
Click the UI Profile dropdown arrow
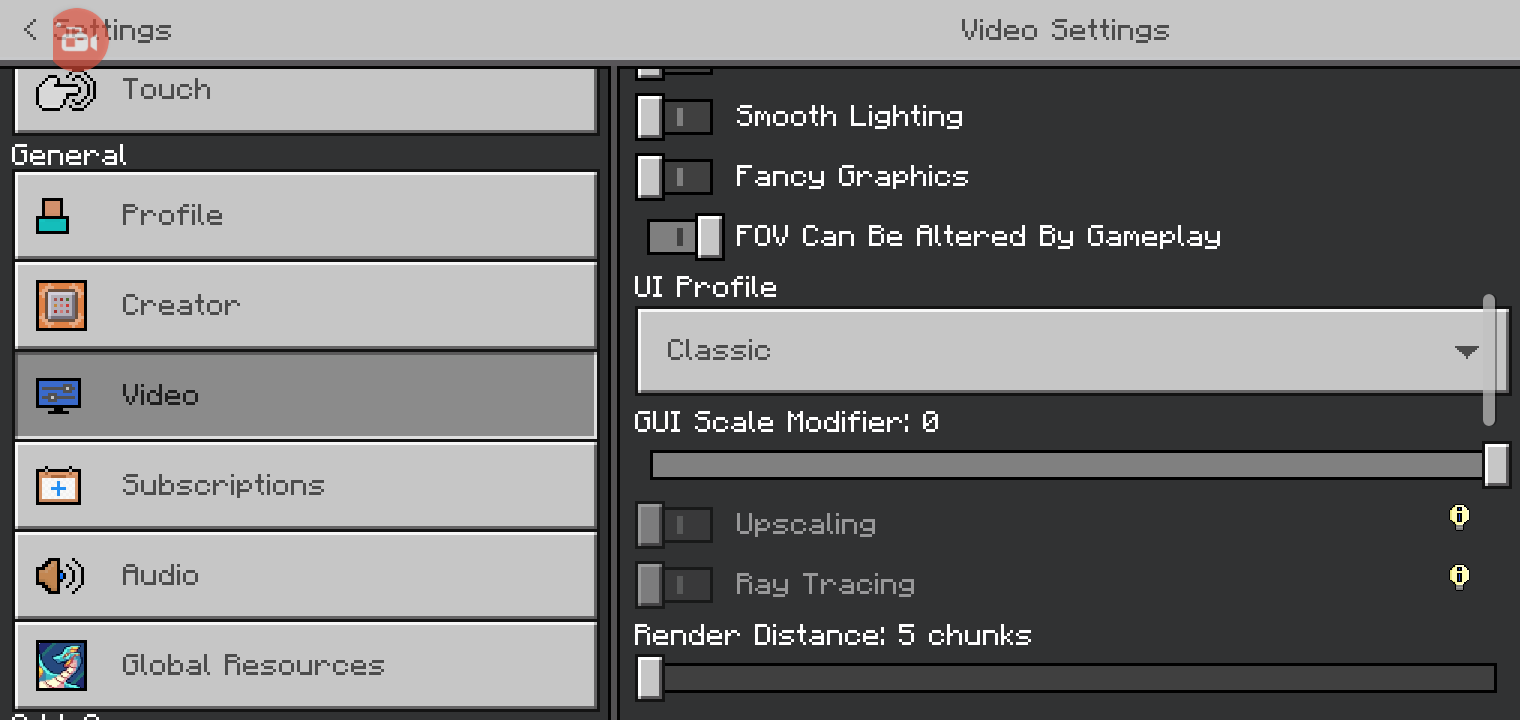1466,351
